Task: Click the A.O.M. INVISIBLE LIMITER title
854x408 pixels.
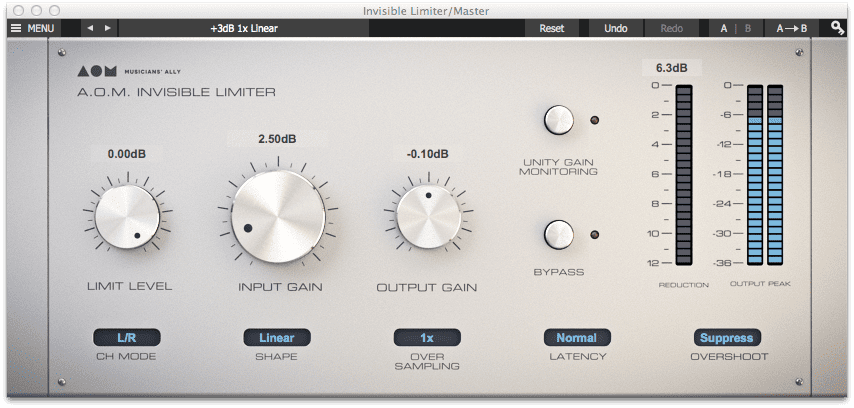Action: tap(176, 92)
